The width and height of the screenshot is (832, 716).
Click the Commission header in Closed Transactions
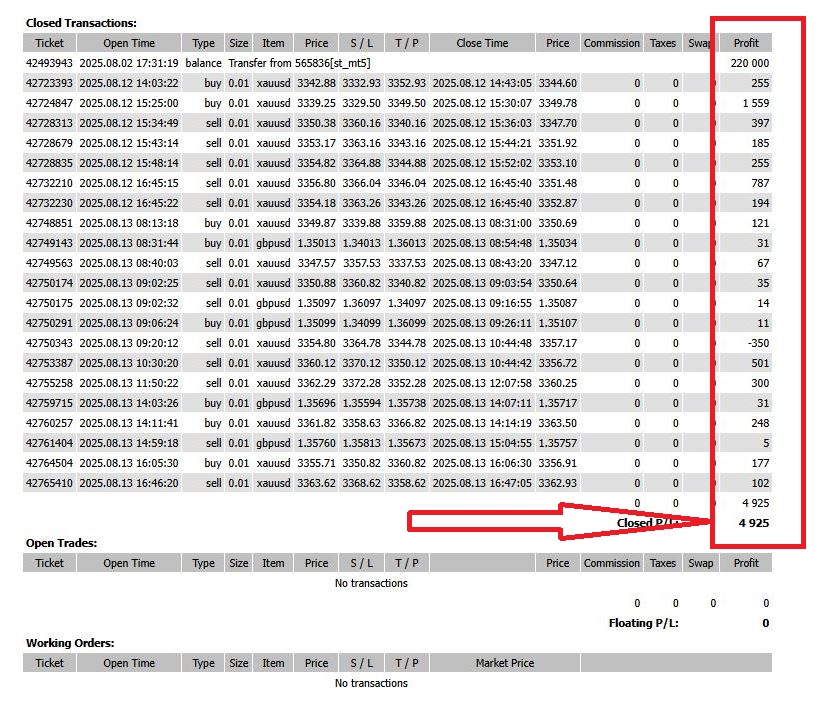coord(611,43)
